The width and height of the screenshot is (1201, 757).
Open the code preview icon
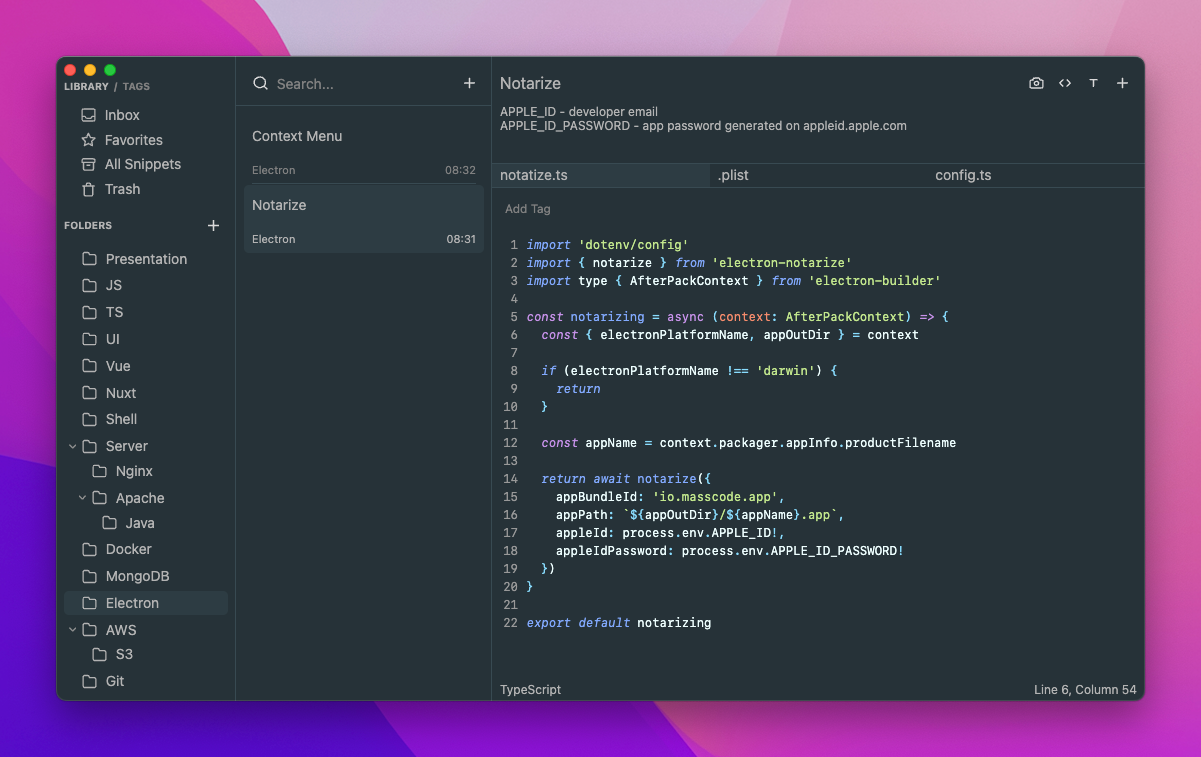point(1065,84)
